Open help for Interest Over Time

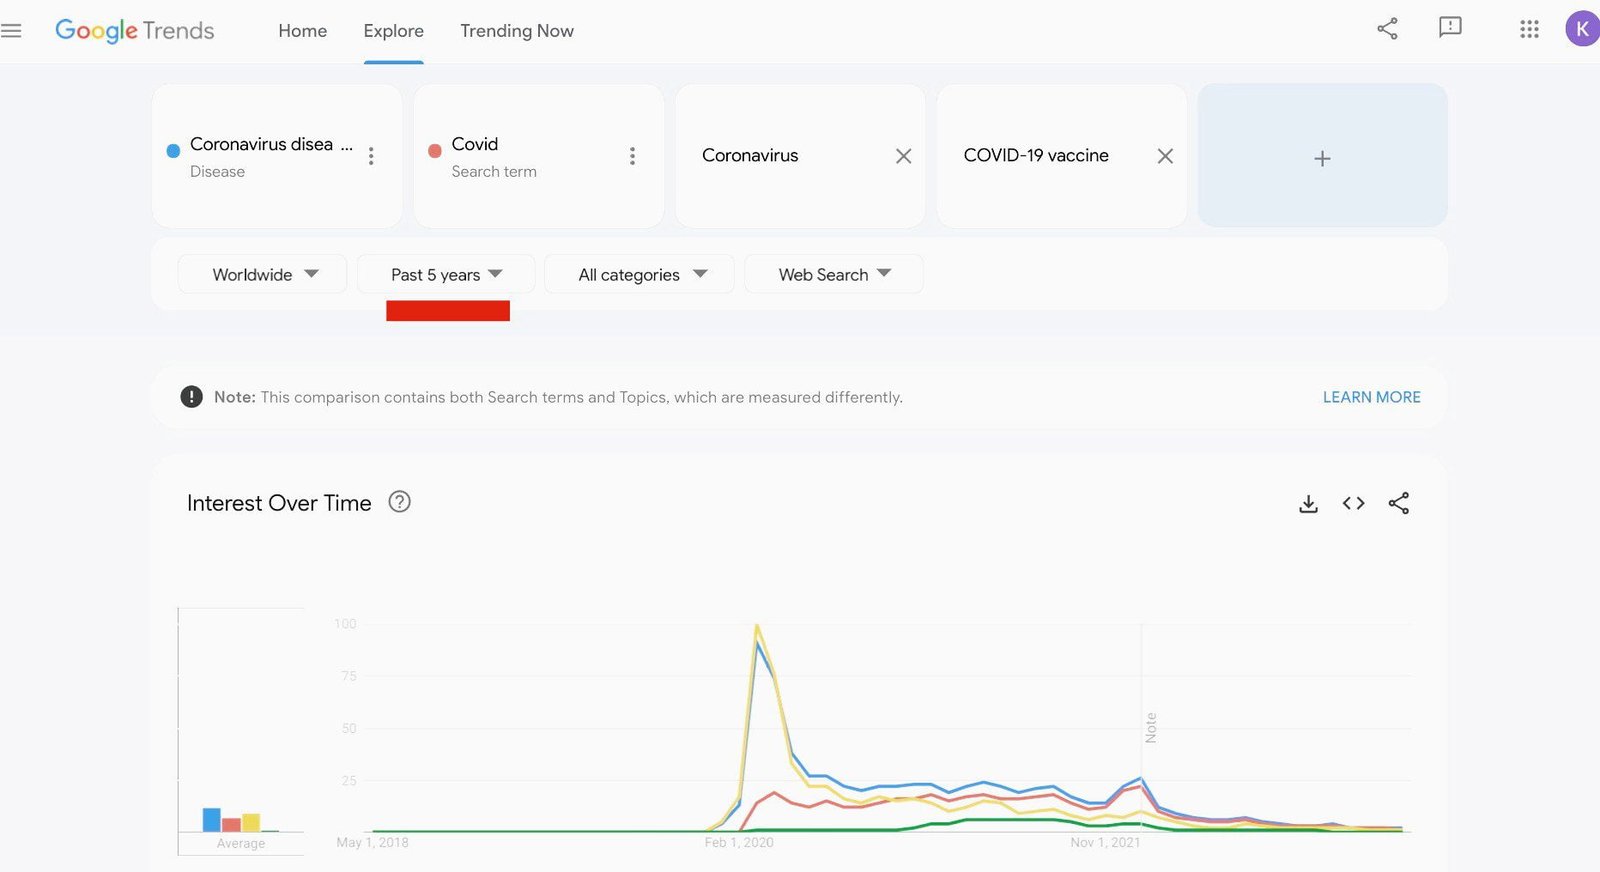point(399,502)
